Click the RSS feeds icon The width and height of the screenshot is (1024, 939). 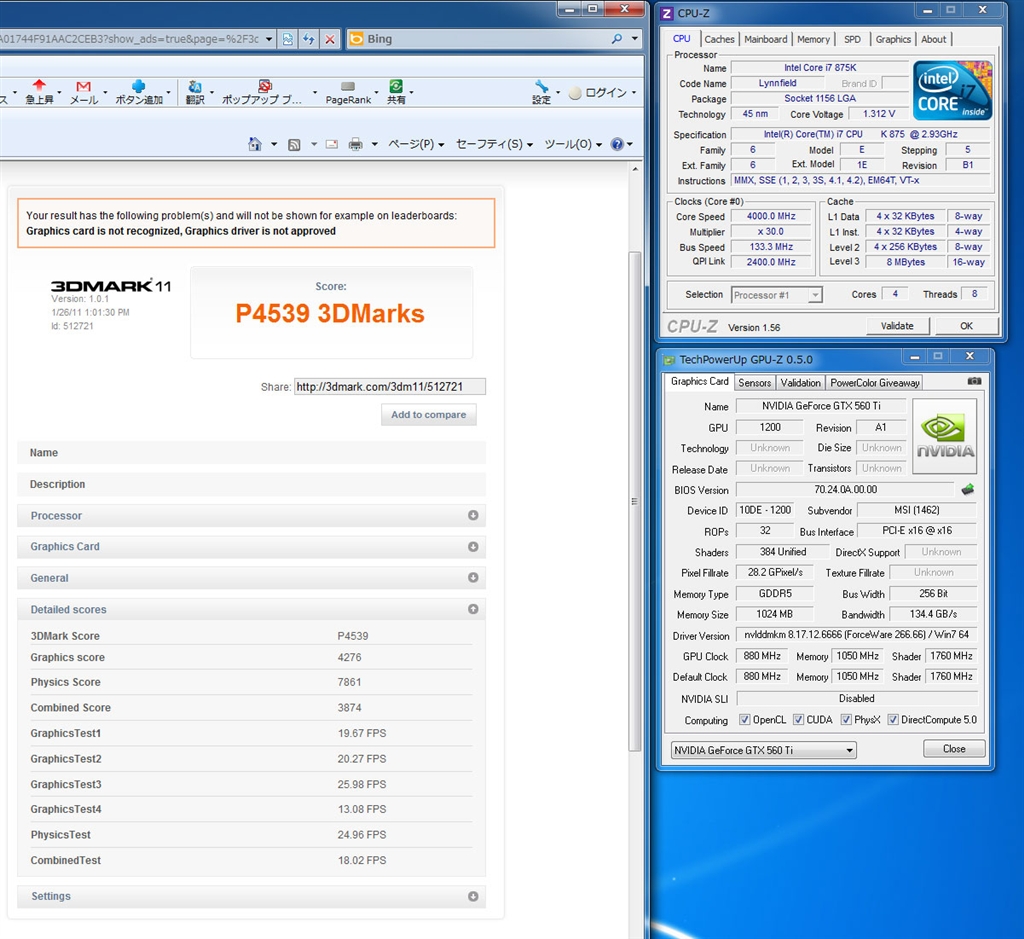click(295, 144)
